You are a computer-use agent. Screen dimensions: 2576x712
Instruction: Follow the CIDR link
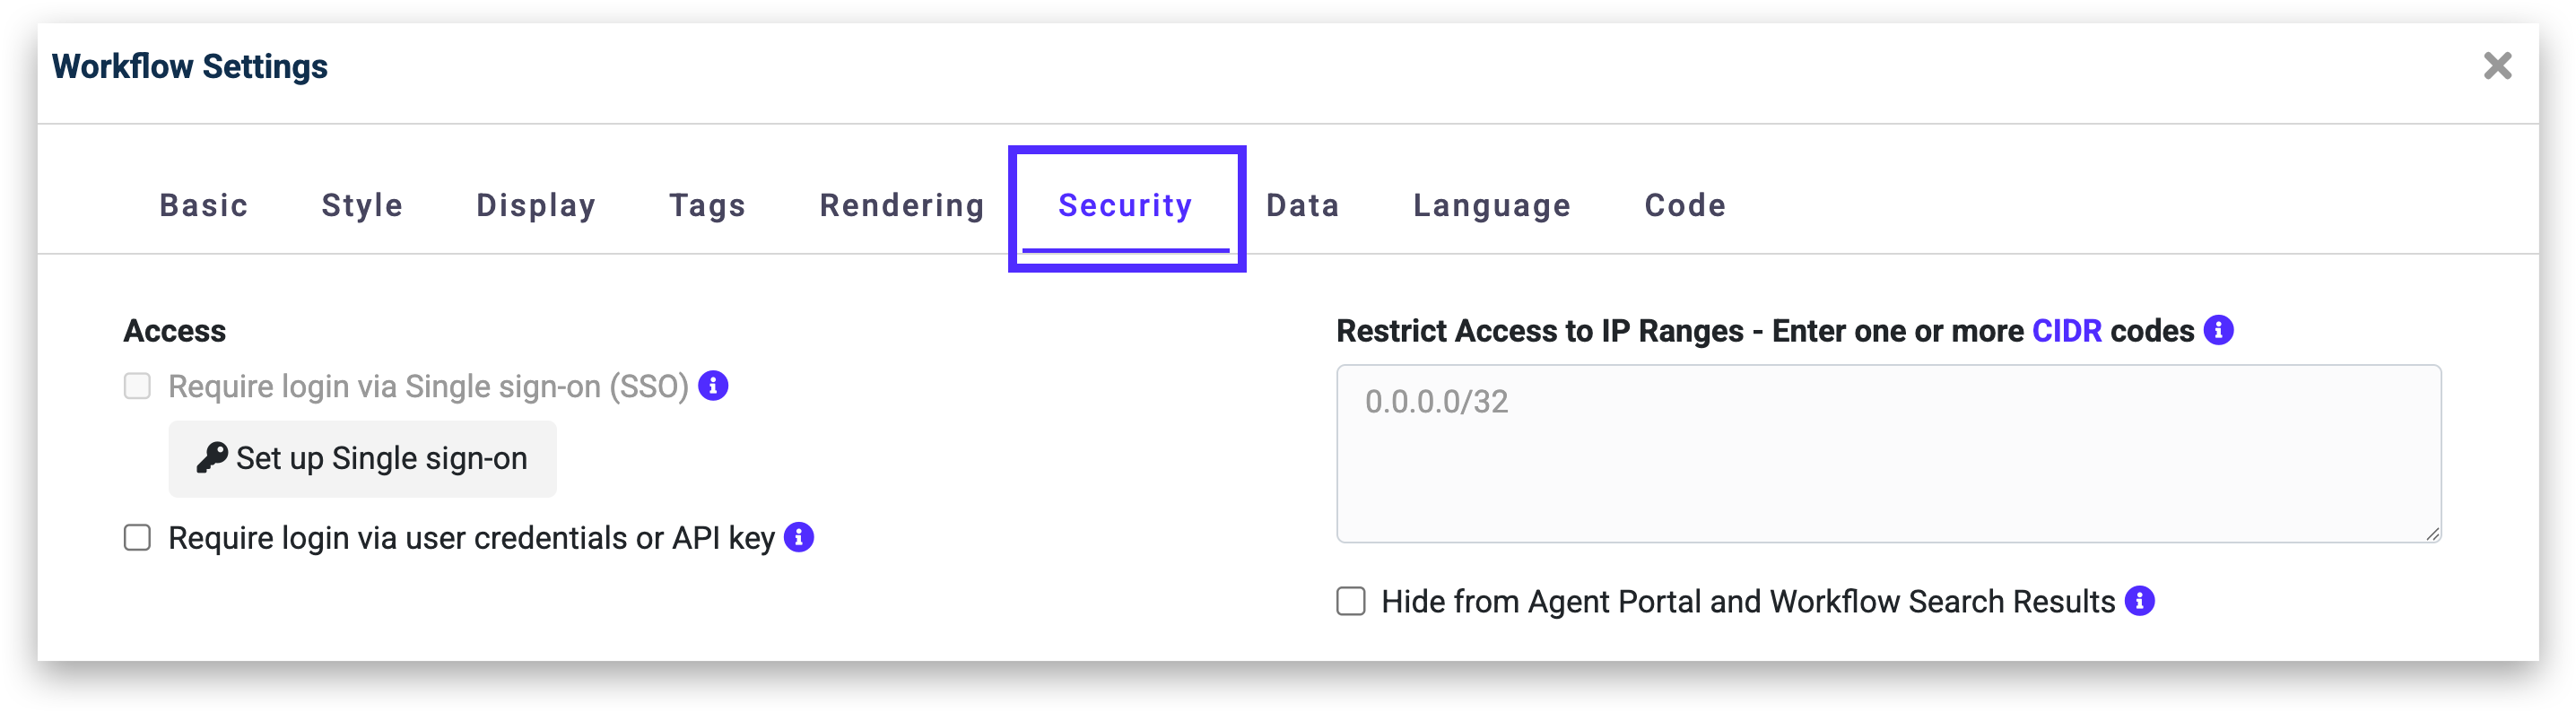(2067, 331)
